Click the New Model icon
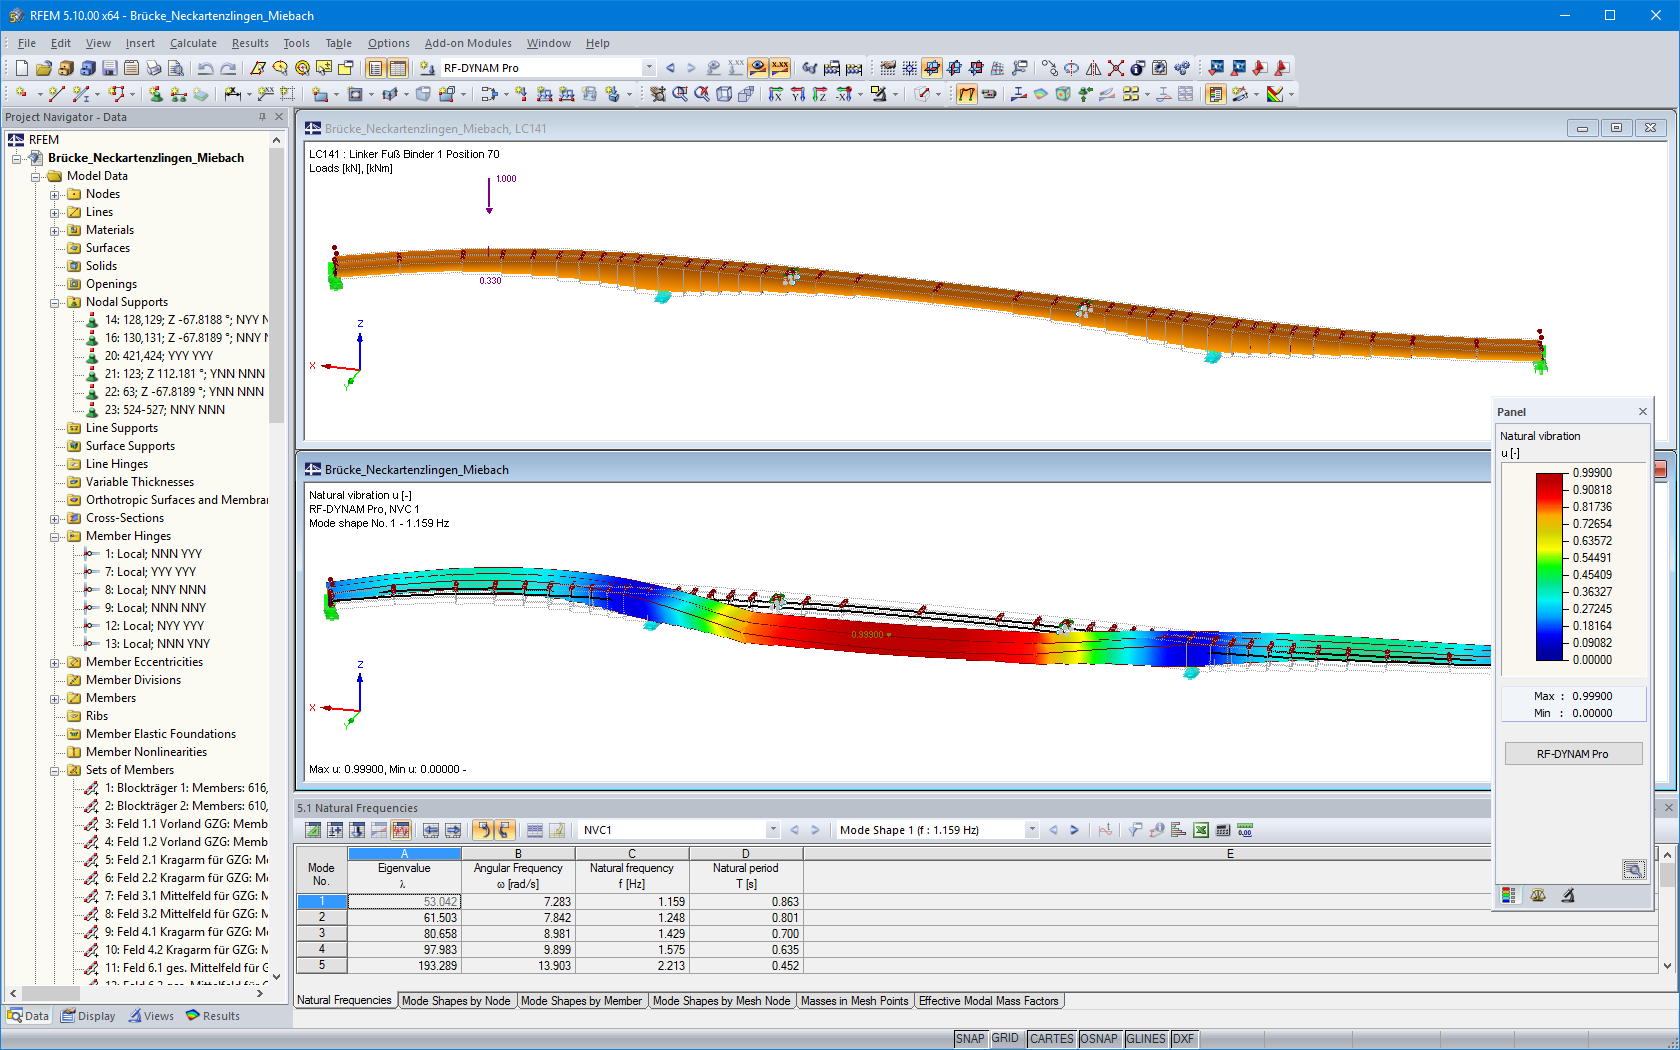 point(21,68)
